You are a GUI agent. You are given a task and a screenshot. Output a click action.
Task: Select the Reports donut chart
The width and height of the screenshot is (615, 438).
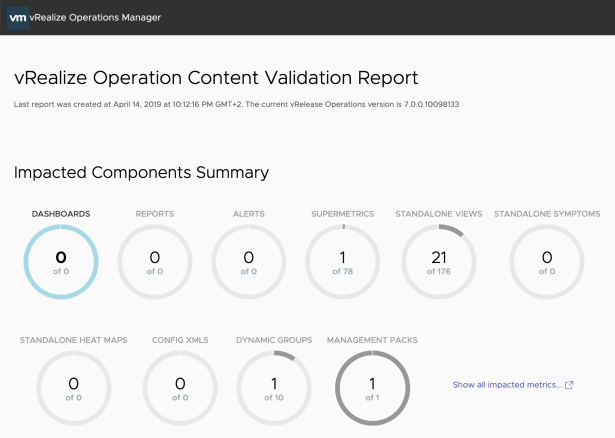click(155, 262)
